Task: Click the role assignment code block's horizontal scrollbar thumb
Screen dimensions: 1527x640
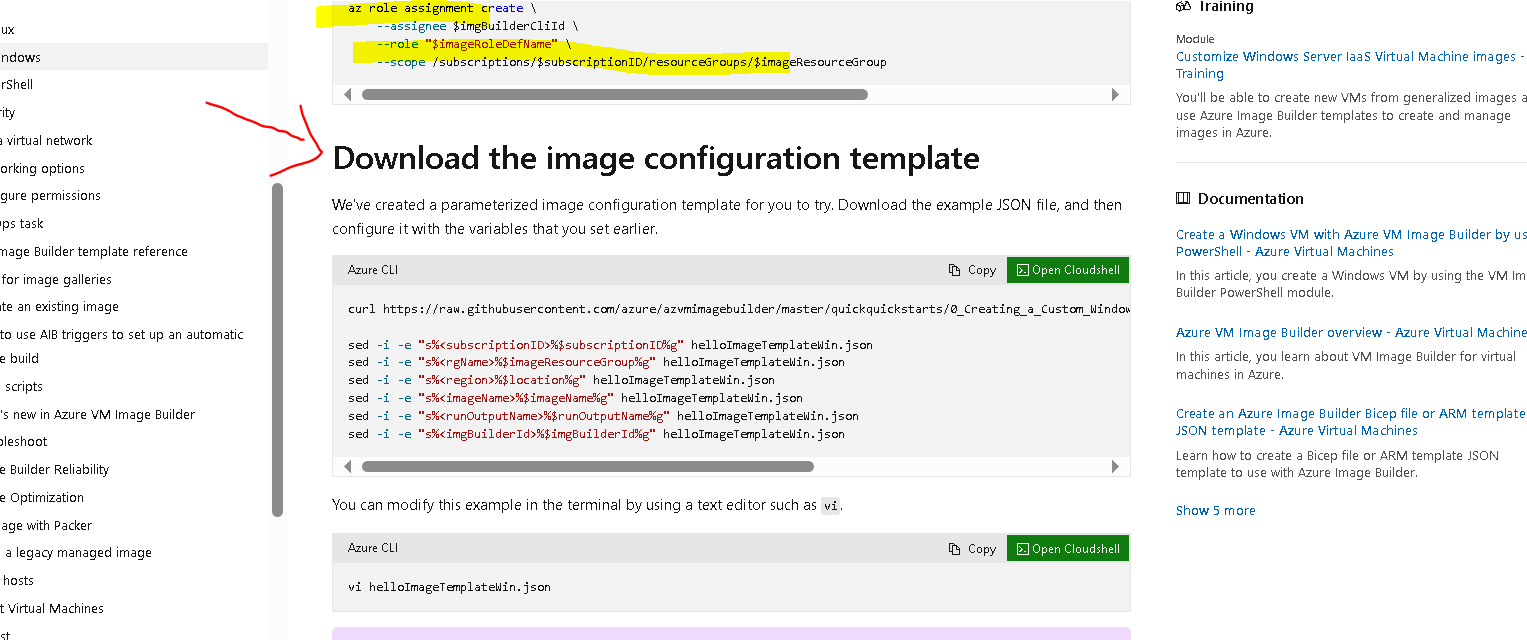Action: click(x=614, y=95)
